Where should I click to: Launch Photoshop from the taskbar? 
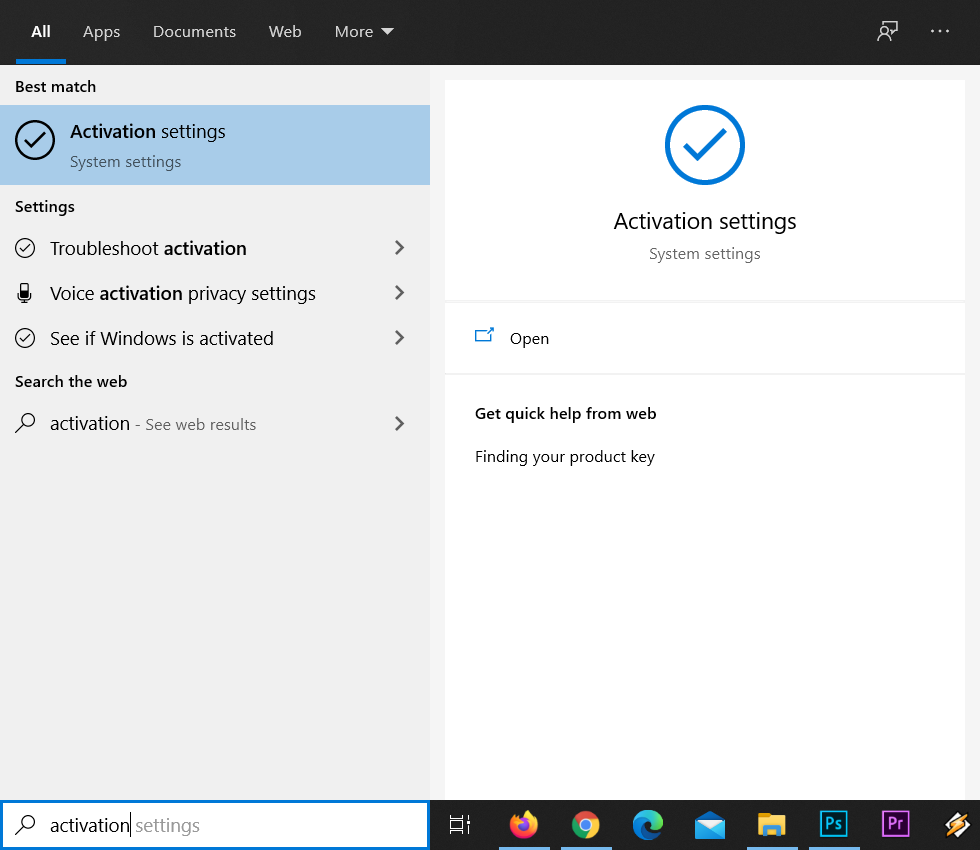pos(834,824)
